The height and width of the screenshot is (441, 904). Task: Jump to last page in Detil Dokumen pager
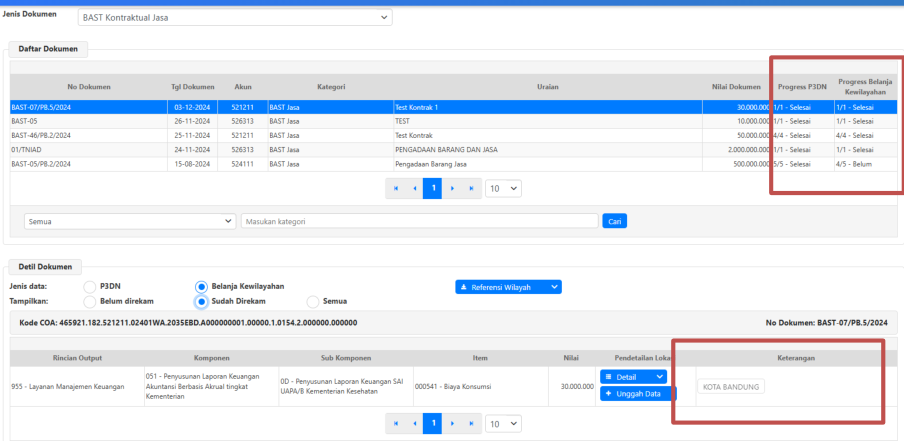(470, 424)
